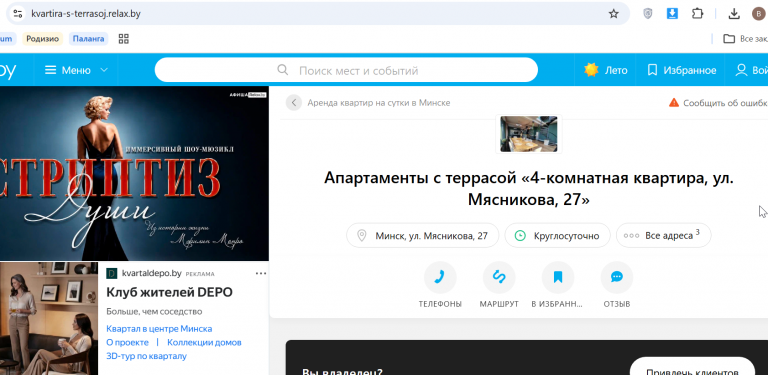Open Избранное favorites in header
Image resolution: width=768 pixels, height=375 pixels.
click(x=681, y=70)
